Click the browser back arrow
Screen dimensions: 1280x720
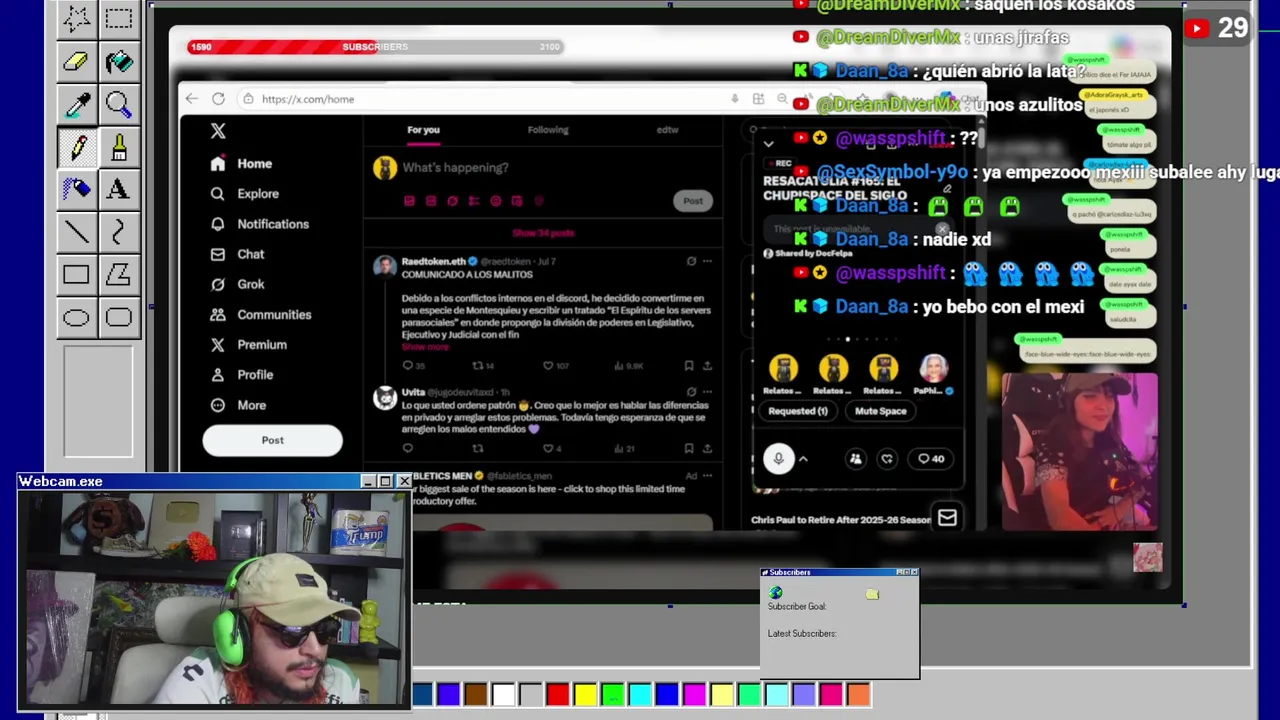pos(192,99)
